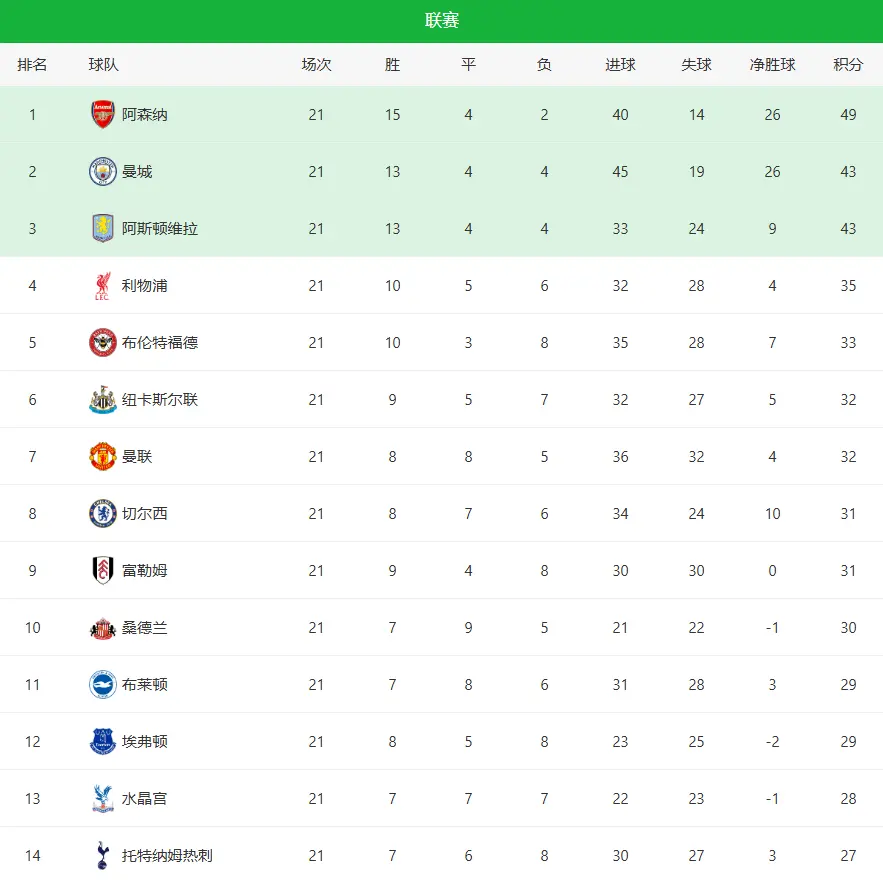Click the Everton crest icon
This screenshot has width=883, height=880.
coord(103,742)
